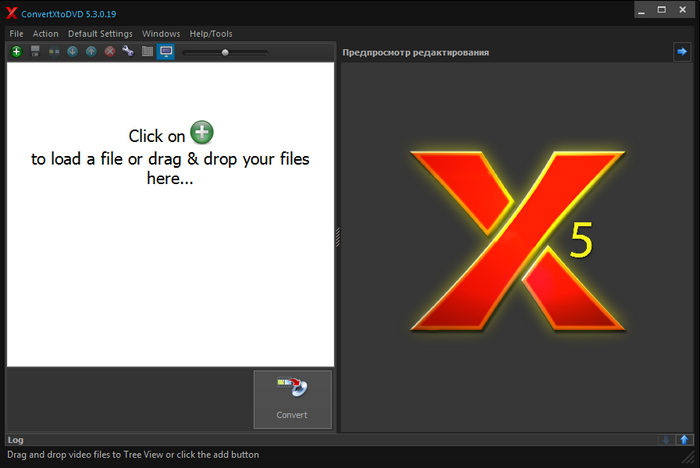Viewport: 700px width, 468px height.
Task: Click the toolbar size slider handle
Action: pyautogui.click(x=225, y=53)
